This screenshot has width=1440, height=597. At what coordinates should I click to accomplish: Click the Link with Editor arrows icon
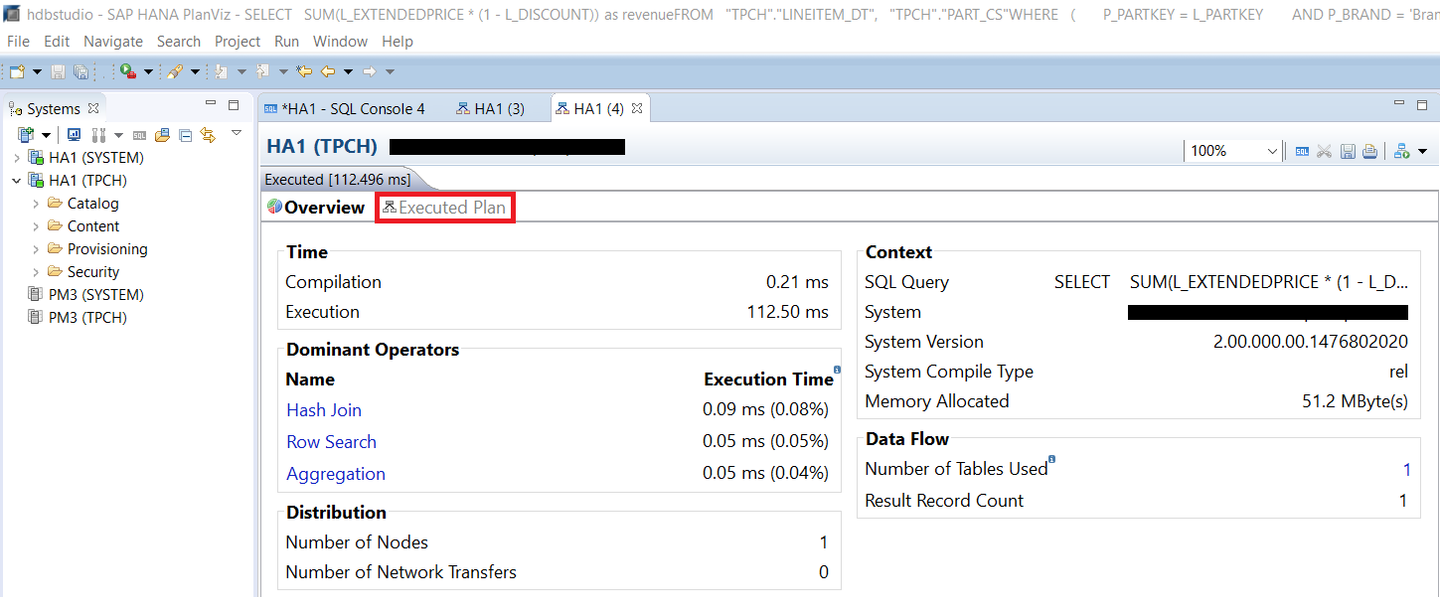pyautogui.click(x=208, y=135)
